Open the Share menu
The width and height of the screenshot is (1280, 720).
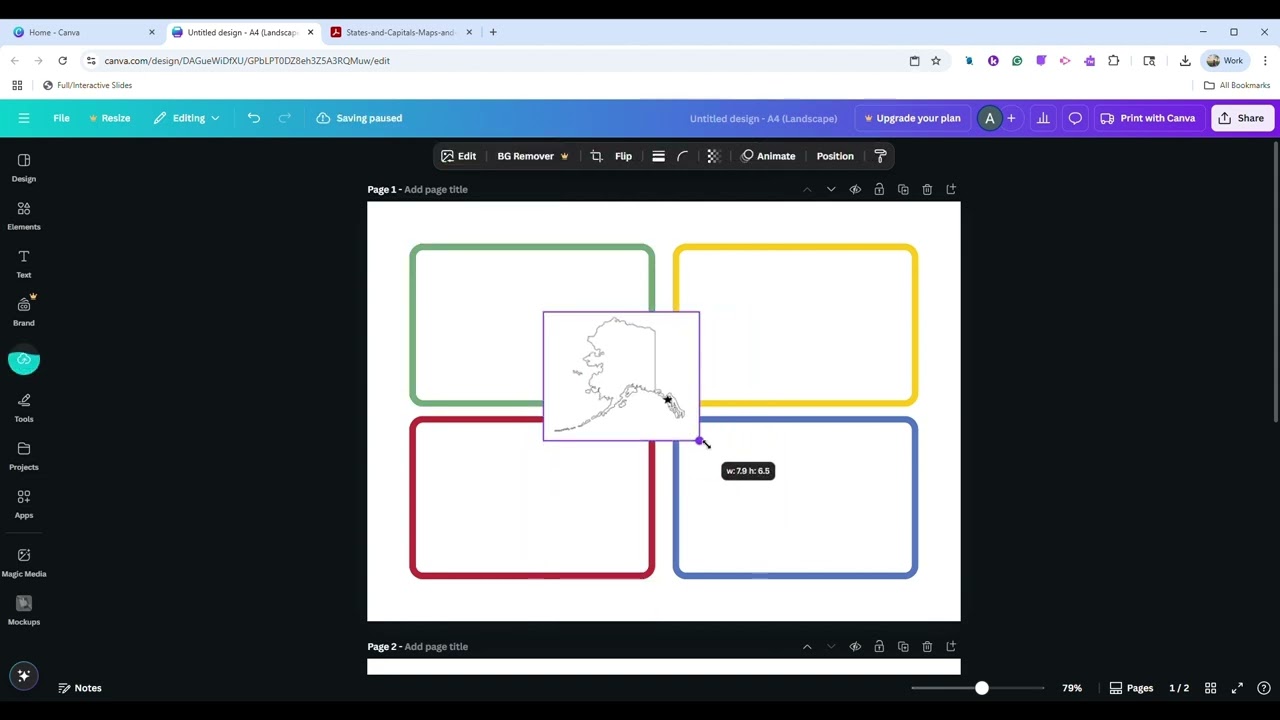click(x=1242, y=118)
